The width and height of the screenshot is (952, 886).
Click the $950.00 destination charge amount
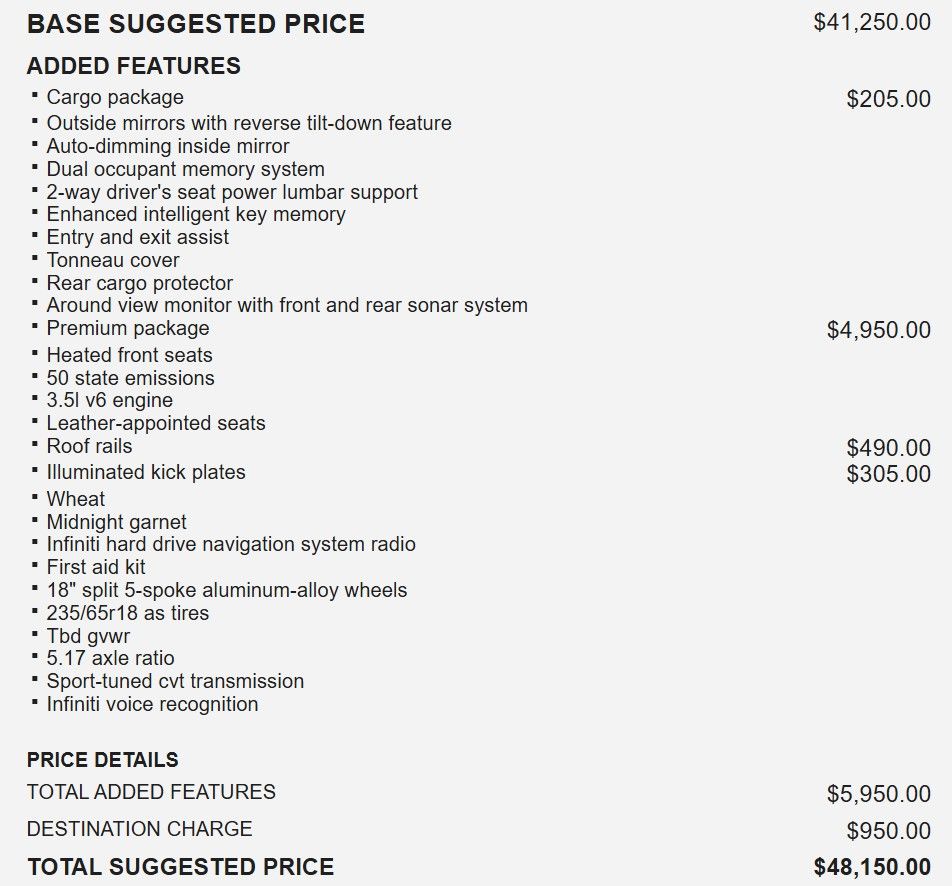point(888,831)
